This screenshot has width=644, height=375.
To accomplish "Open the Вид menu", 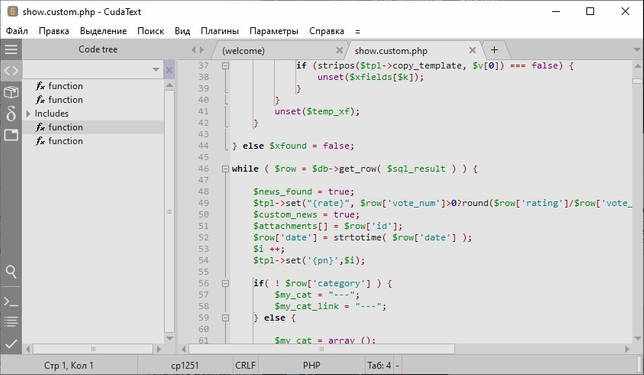I will coord(182,31).
